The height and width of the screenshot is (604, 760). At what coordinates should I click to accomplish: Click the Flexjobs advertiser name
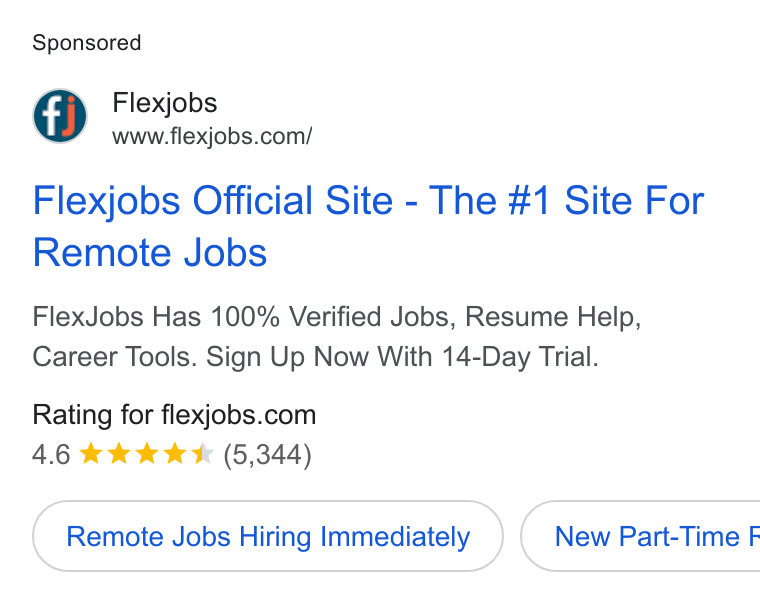tap(165, 103)
